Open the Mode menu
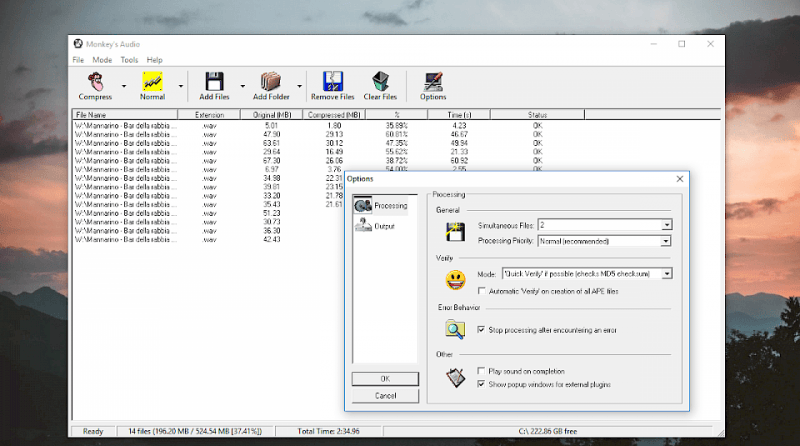Image resolution: width=800 pixels, height=446 pixels. [x=102, y=60]
